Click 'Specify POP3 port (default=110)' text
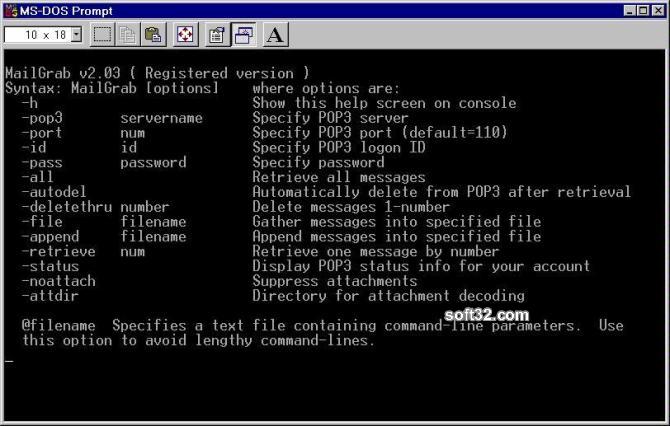 tap(380, 132)
